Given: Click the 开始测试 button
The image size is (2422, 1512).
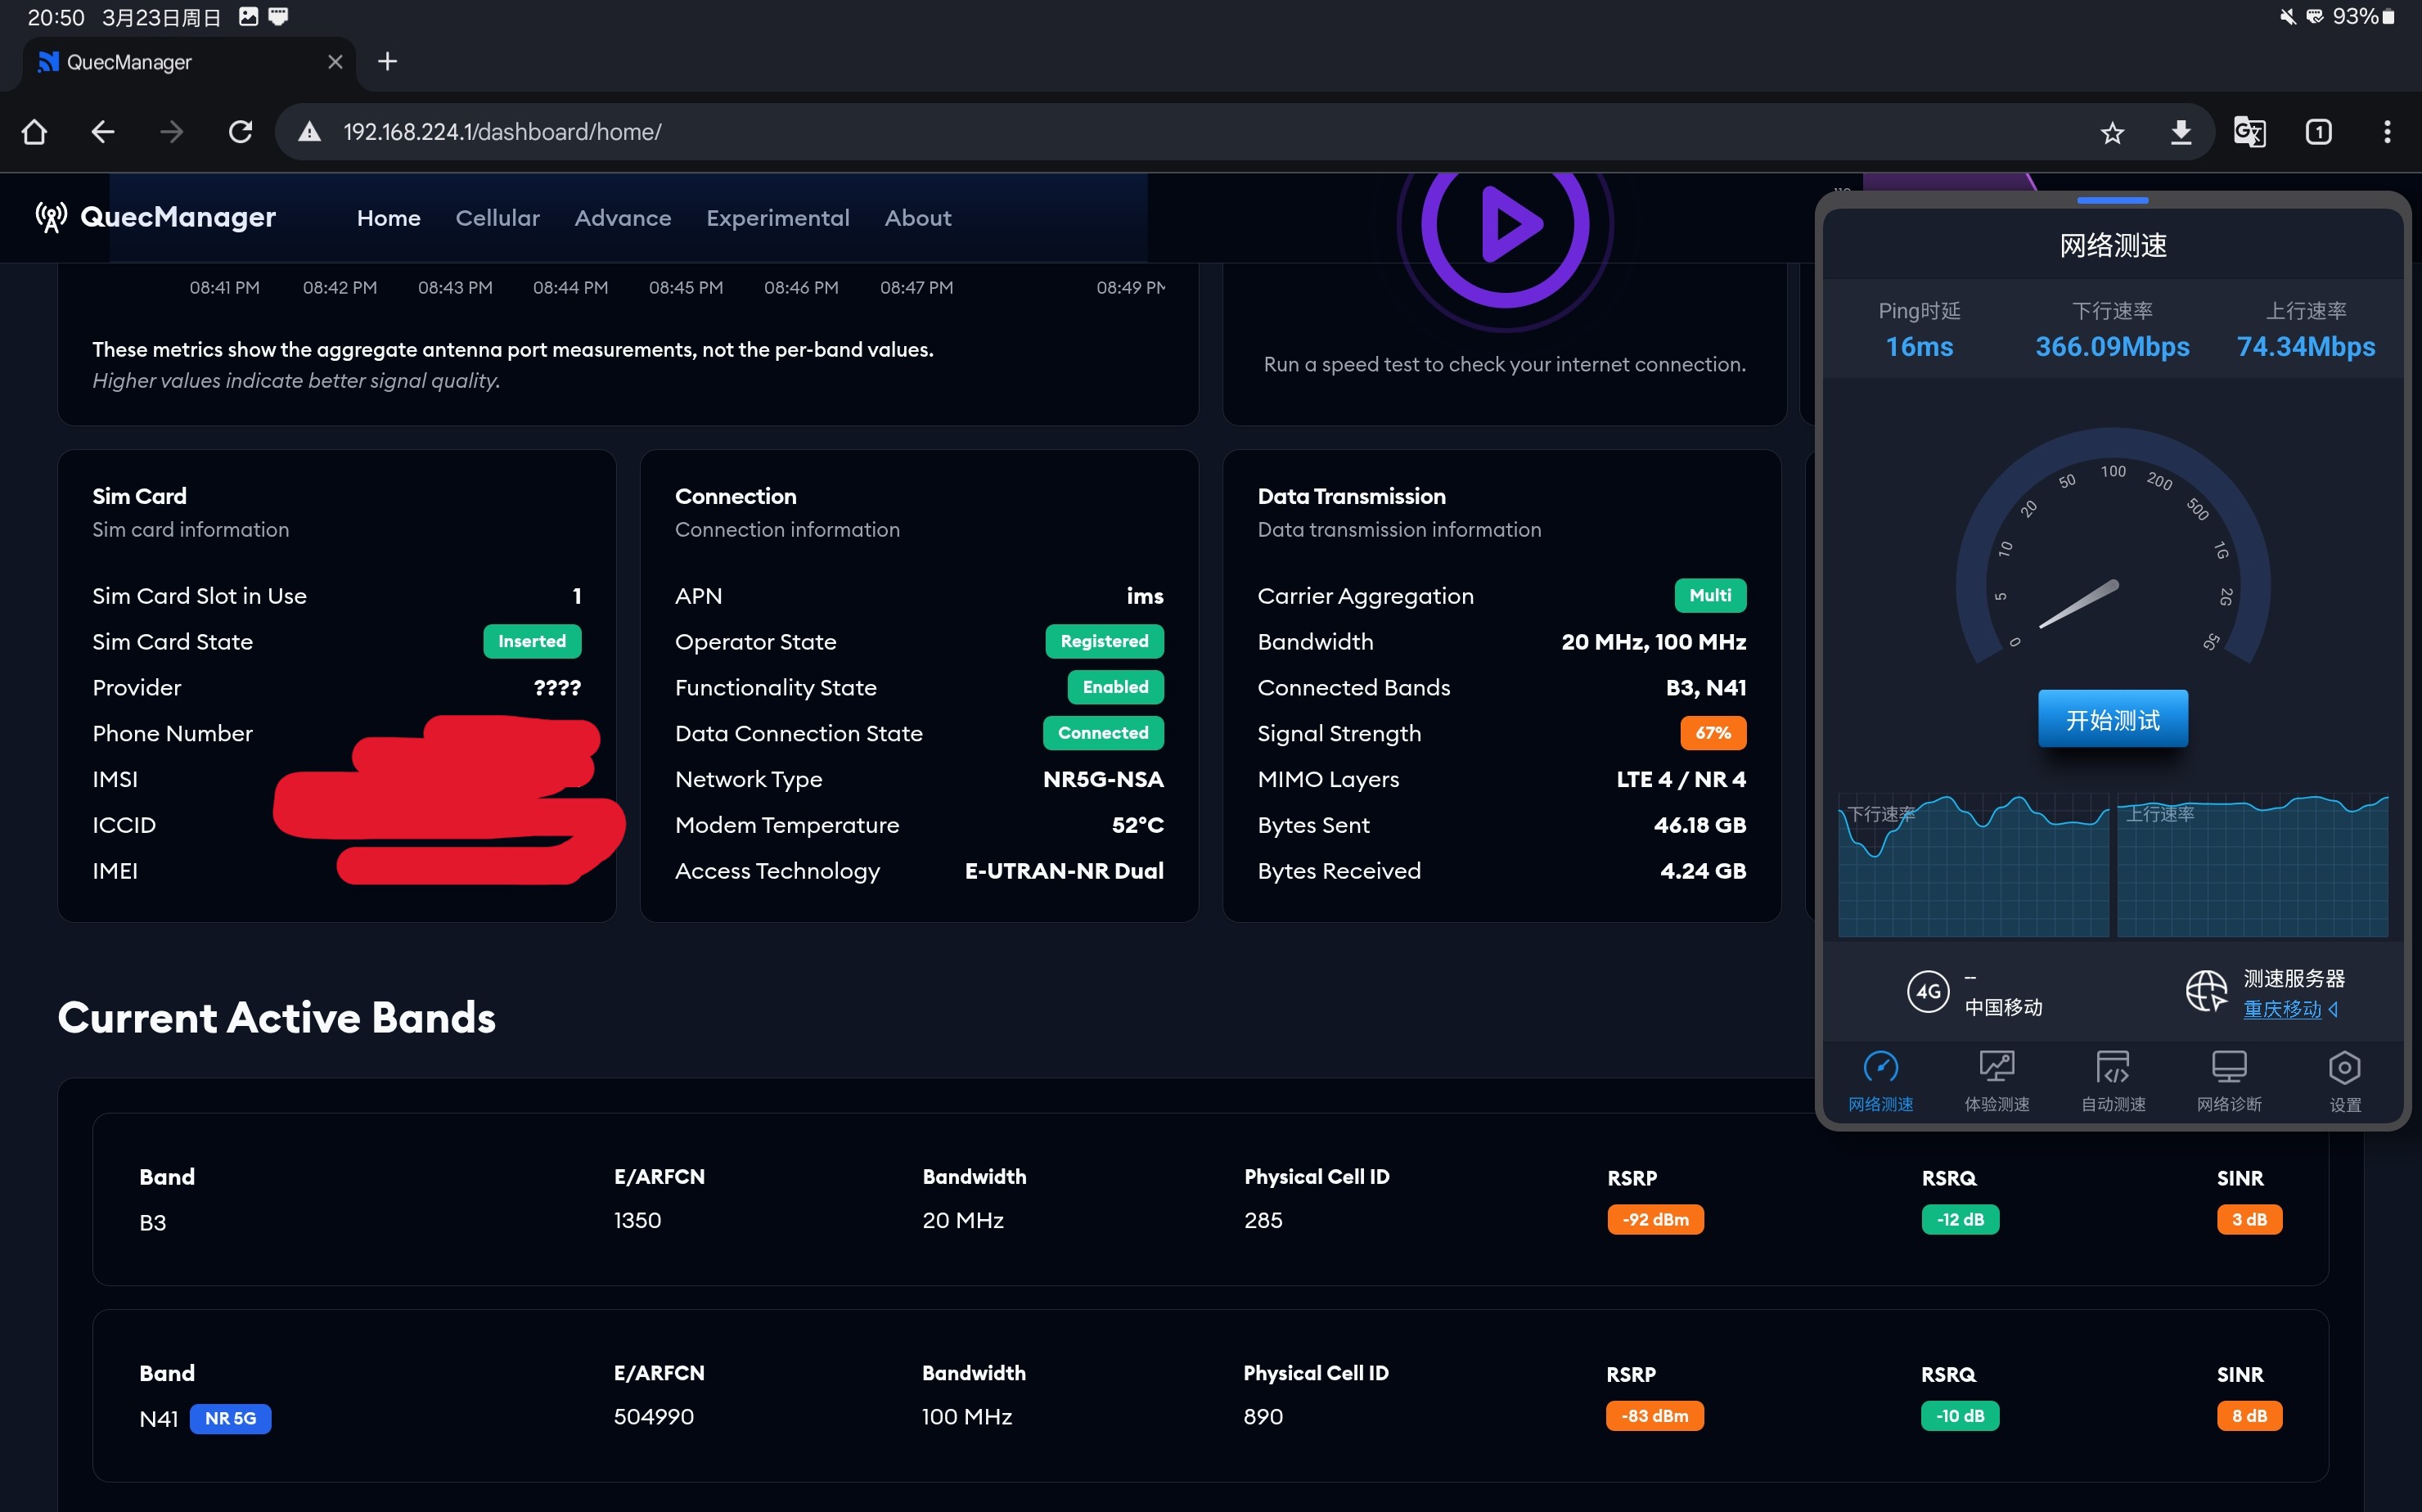Looking at the screenshot, I should pos(2112,719).
